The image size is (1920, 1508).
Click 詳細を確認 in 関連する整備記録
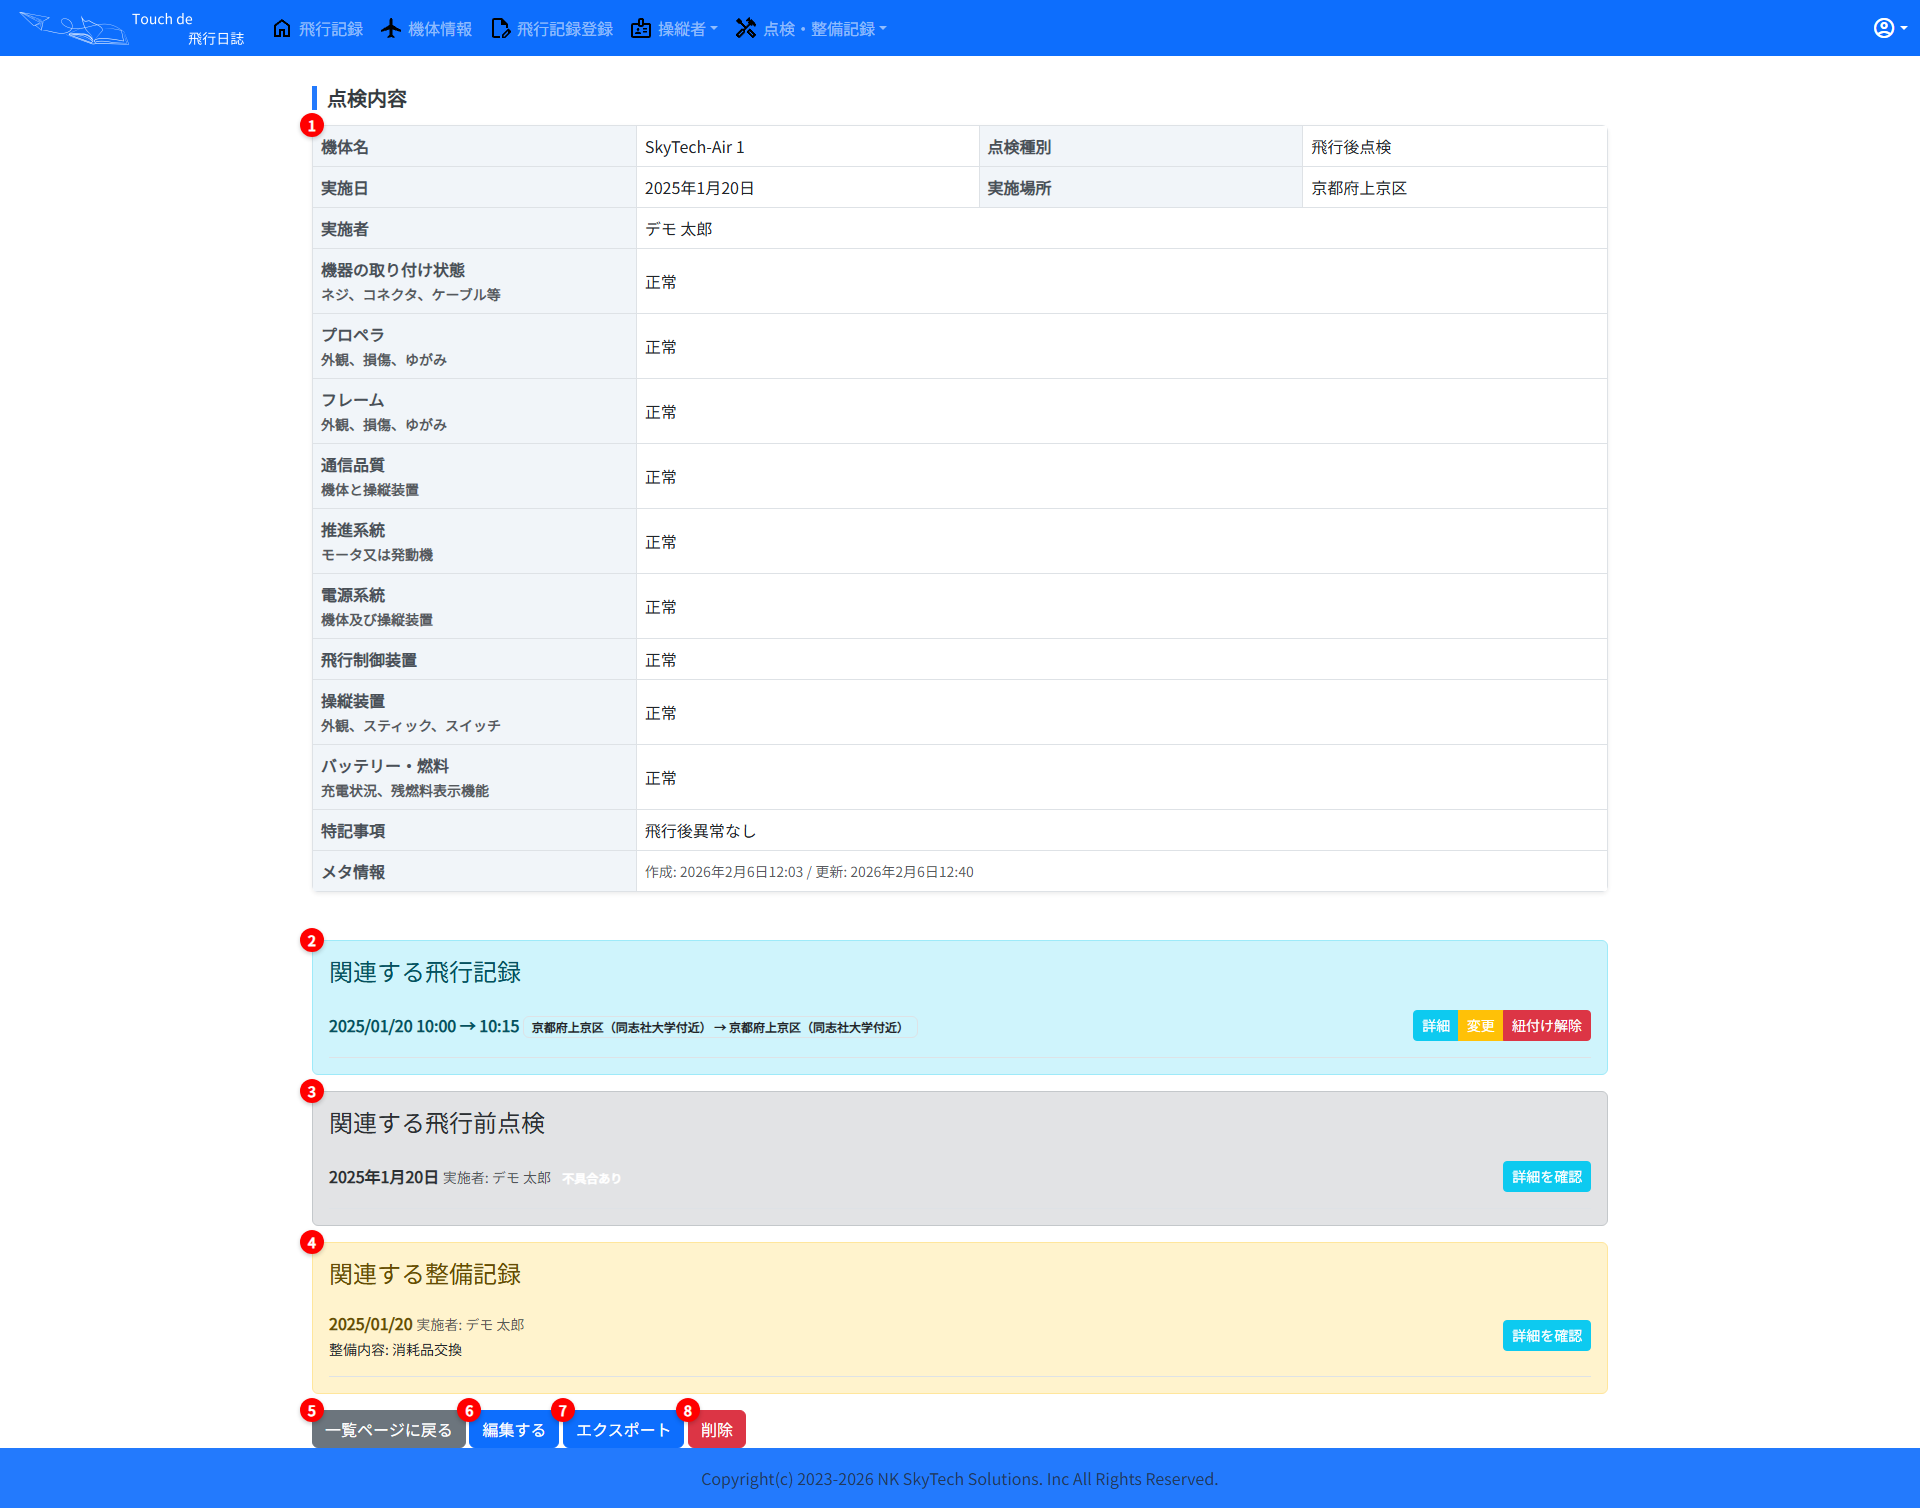point(1546,1336)
